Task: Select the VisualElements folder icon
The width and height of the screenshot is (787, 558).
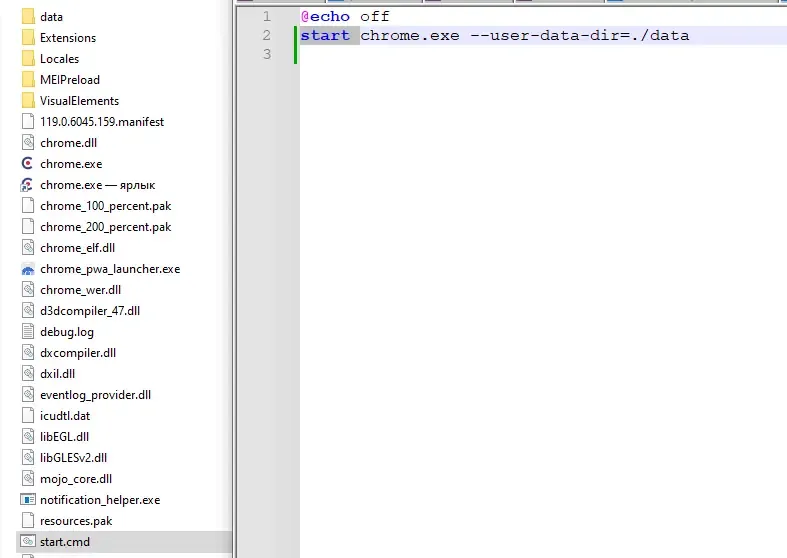Action: (28, 101)
